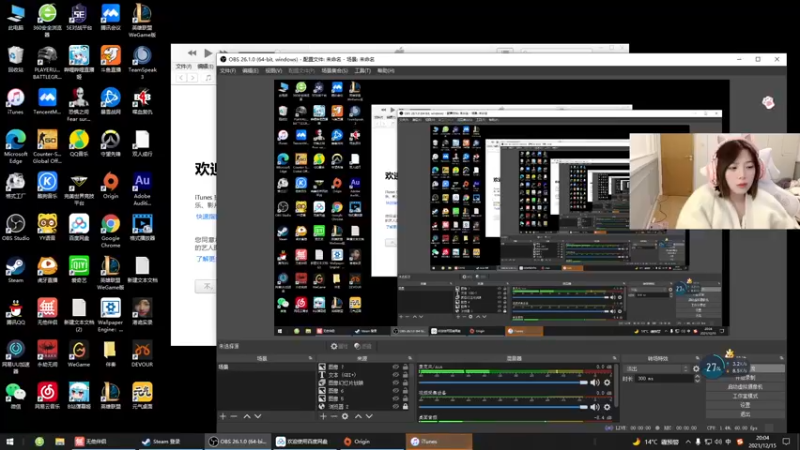Open the transition type dropdown 淡出
Viewport: 800px width, 450px height.
point(656,368)
